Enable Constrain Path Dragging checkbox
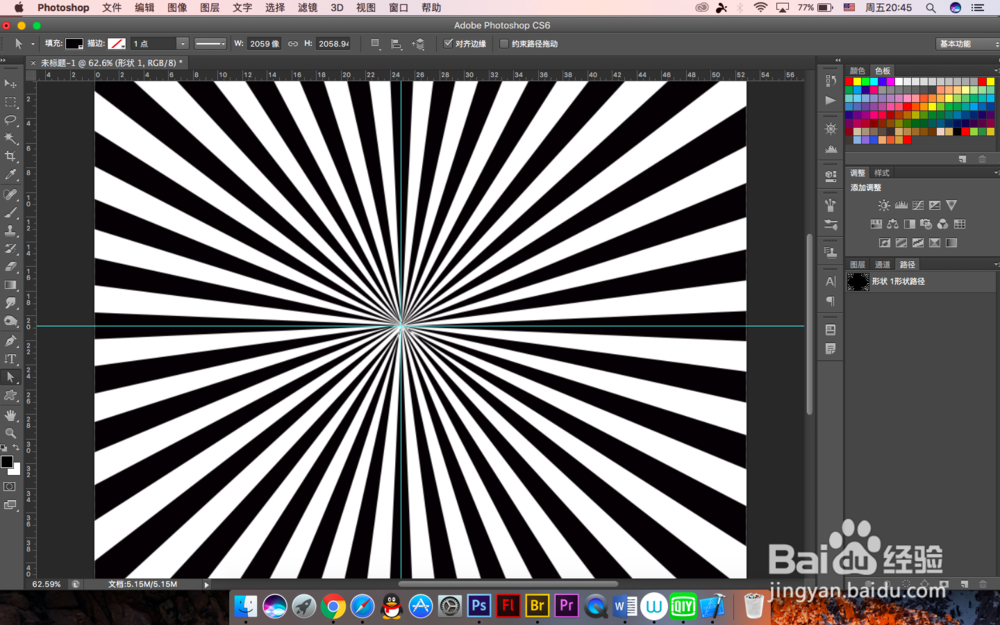 pyautogui.click(x=504, y=43)
